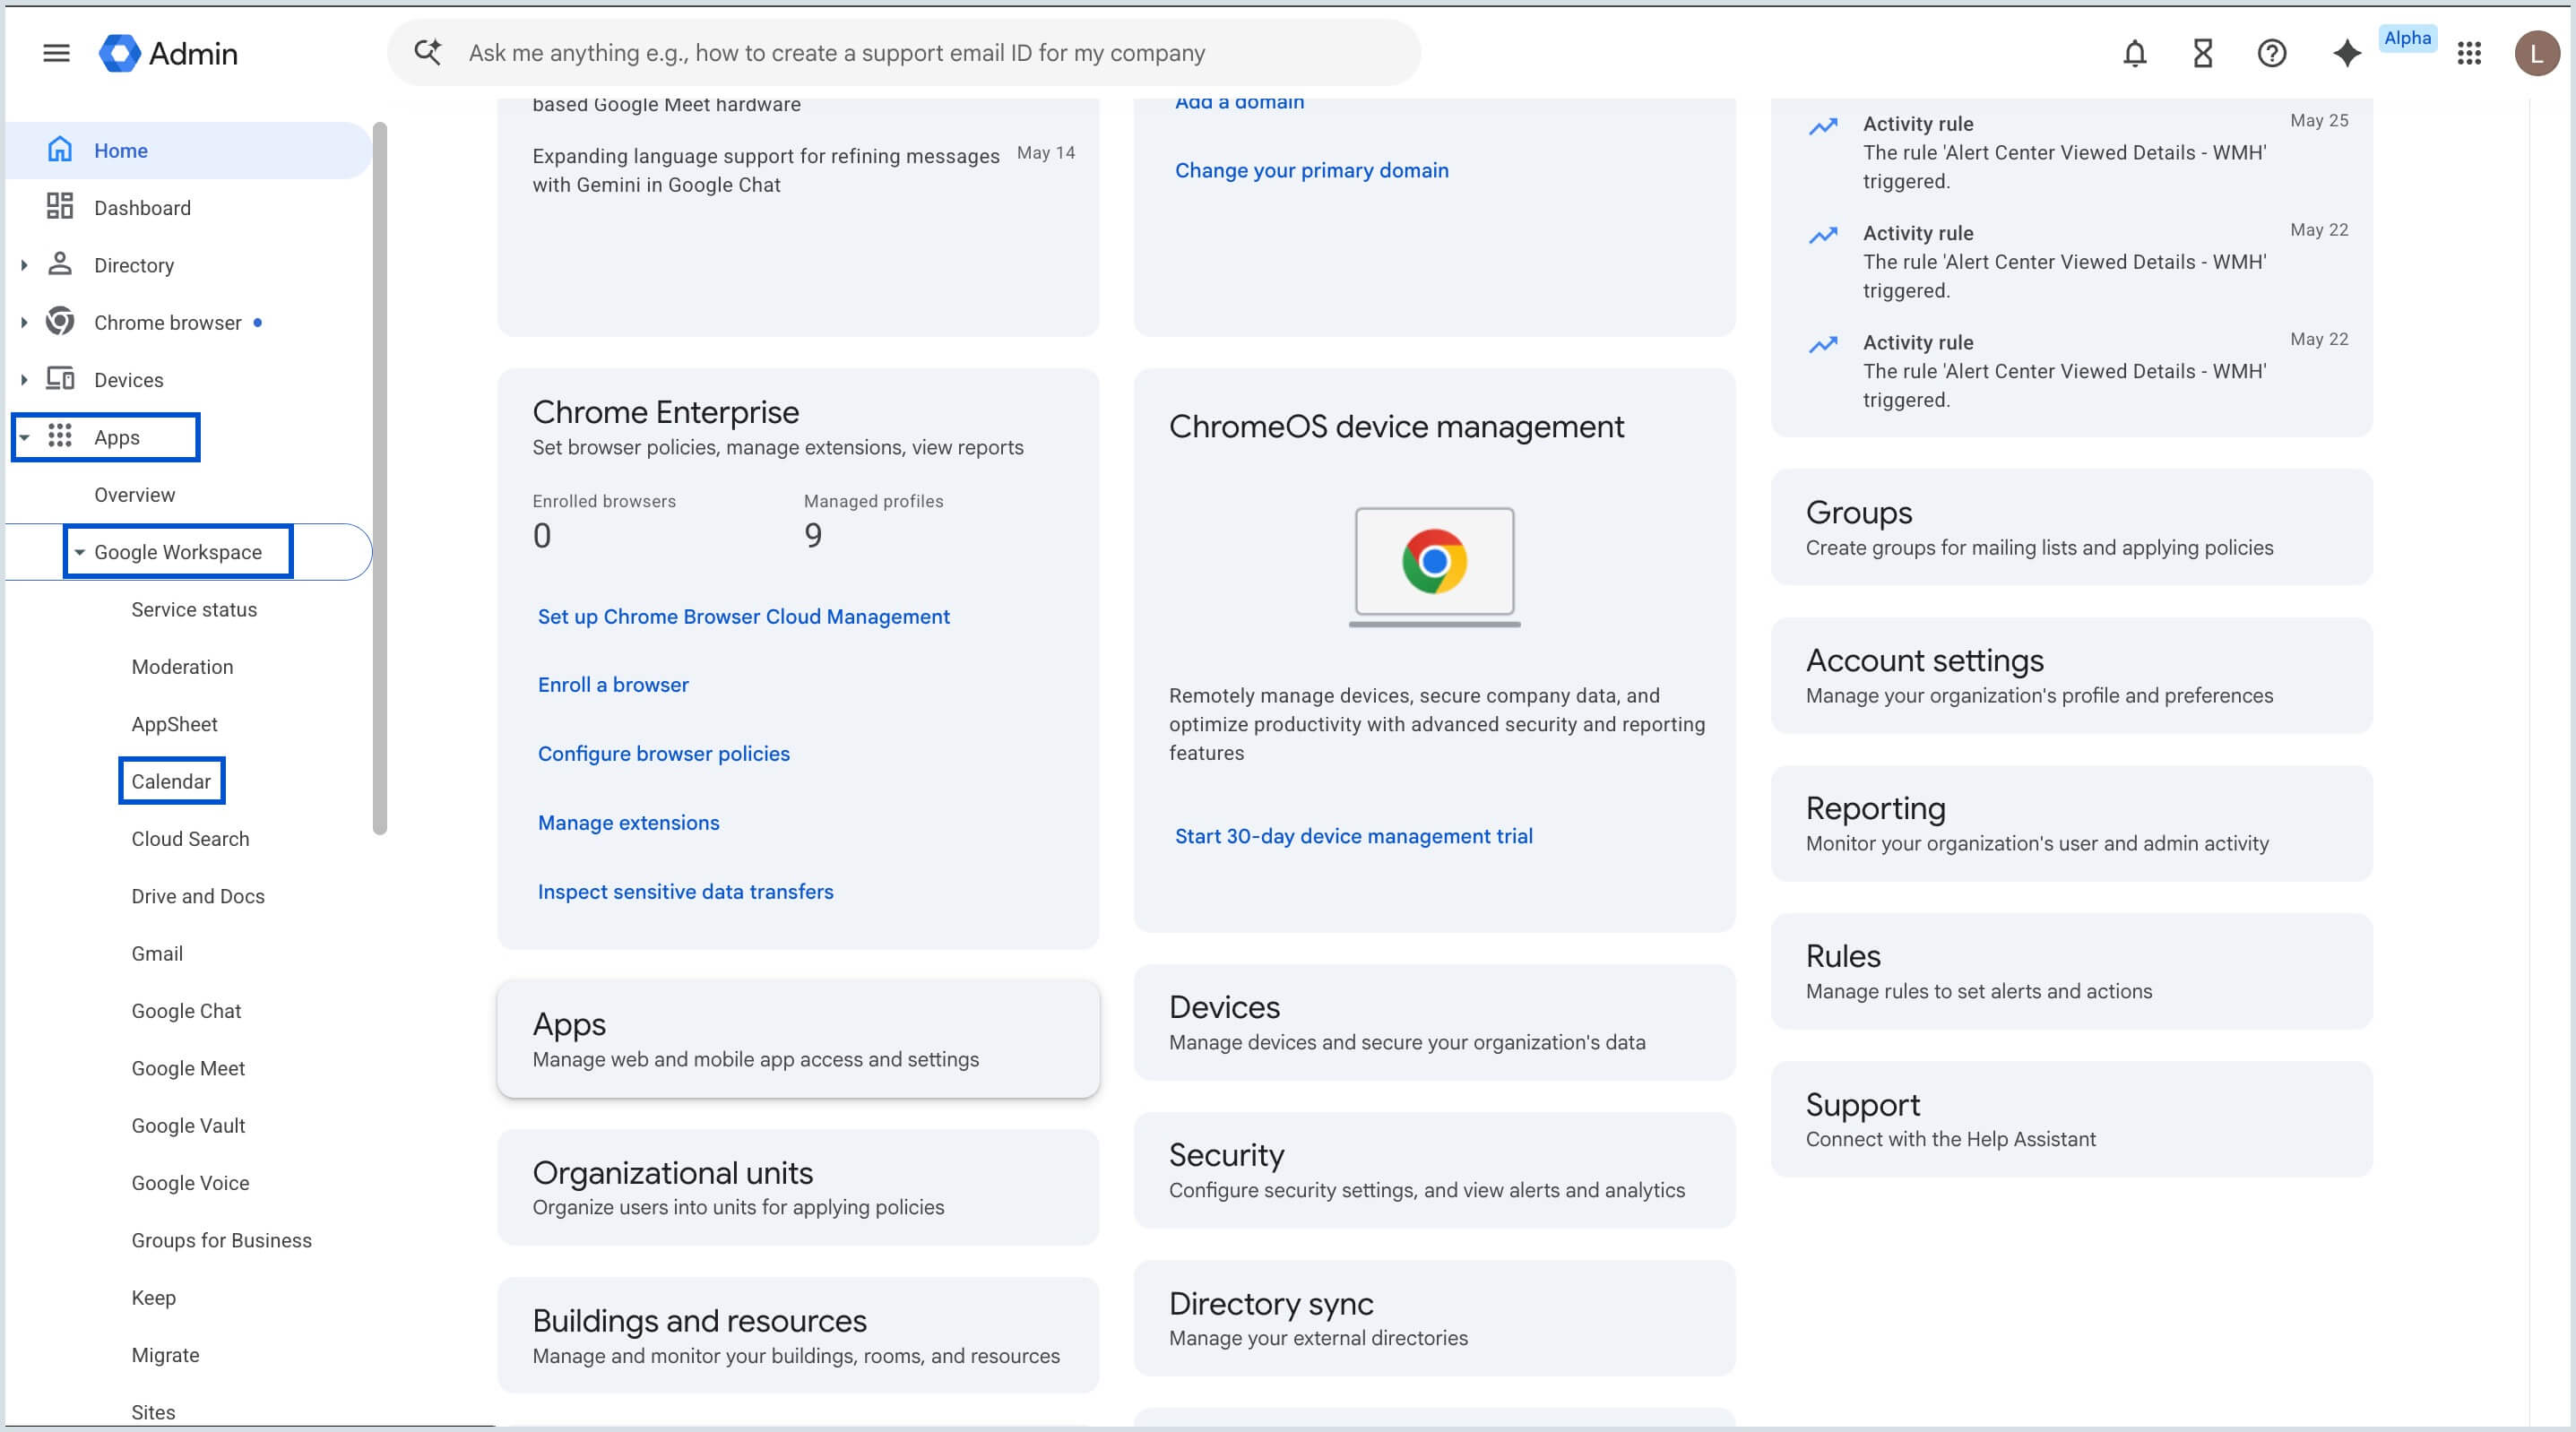Click Change your primary domain link
Image resolution: width=2576 pixels, height=1432 pixels.
1311,170
